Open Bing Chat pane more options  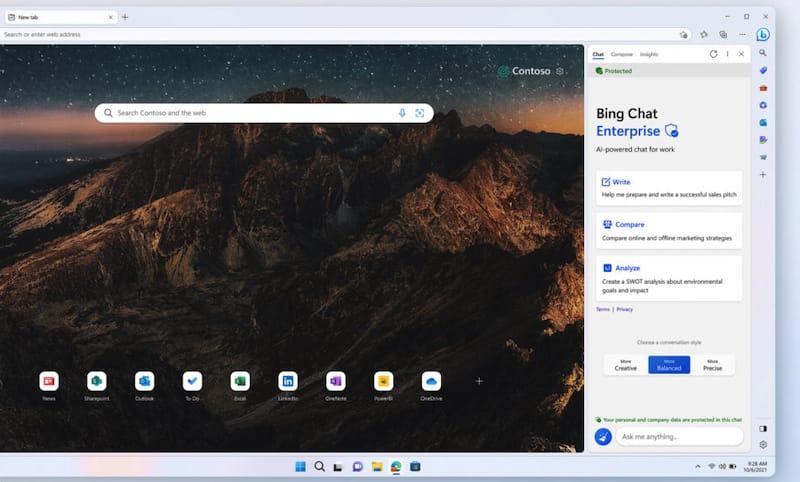(728, 54)
